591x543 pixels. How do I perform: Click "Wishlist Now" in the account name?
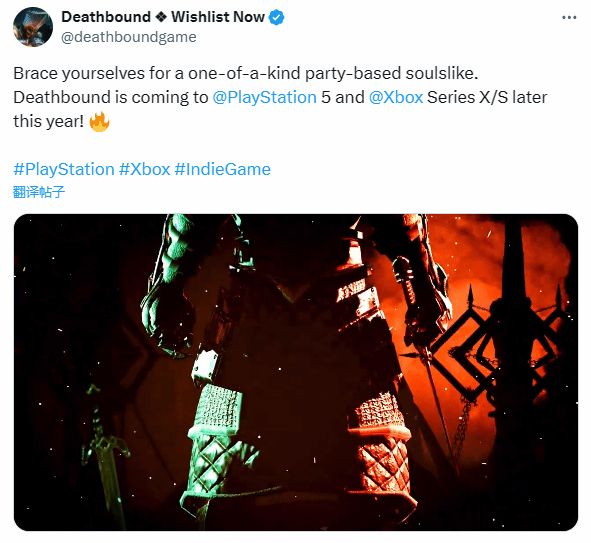[218, 17]
